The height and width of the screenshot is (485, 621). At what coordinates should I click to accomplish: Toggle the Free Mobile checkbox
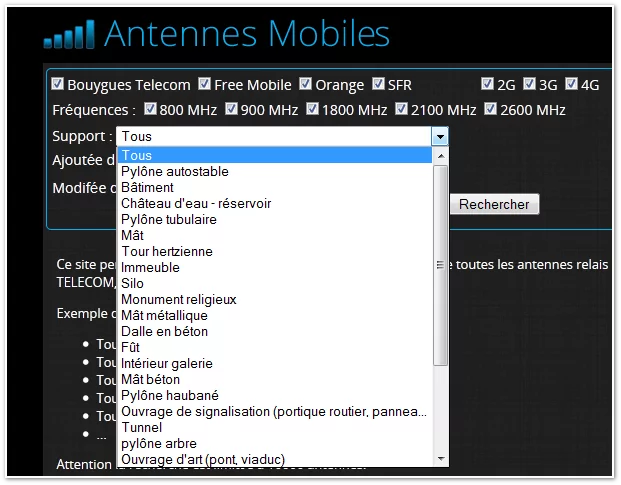point(204,84)
